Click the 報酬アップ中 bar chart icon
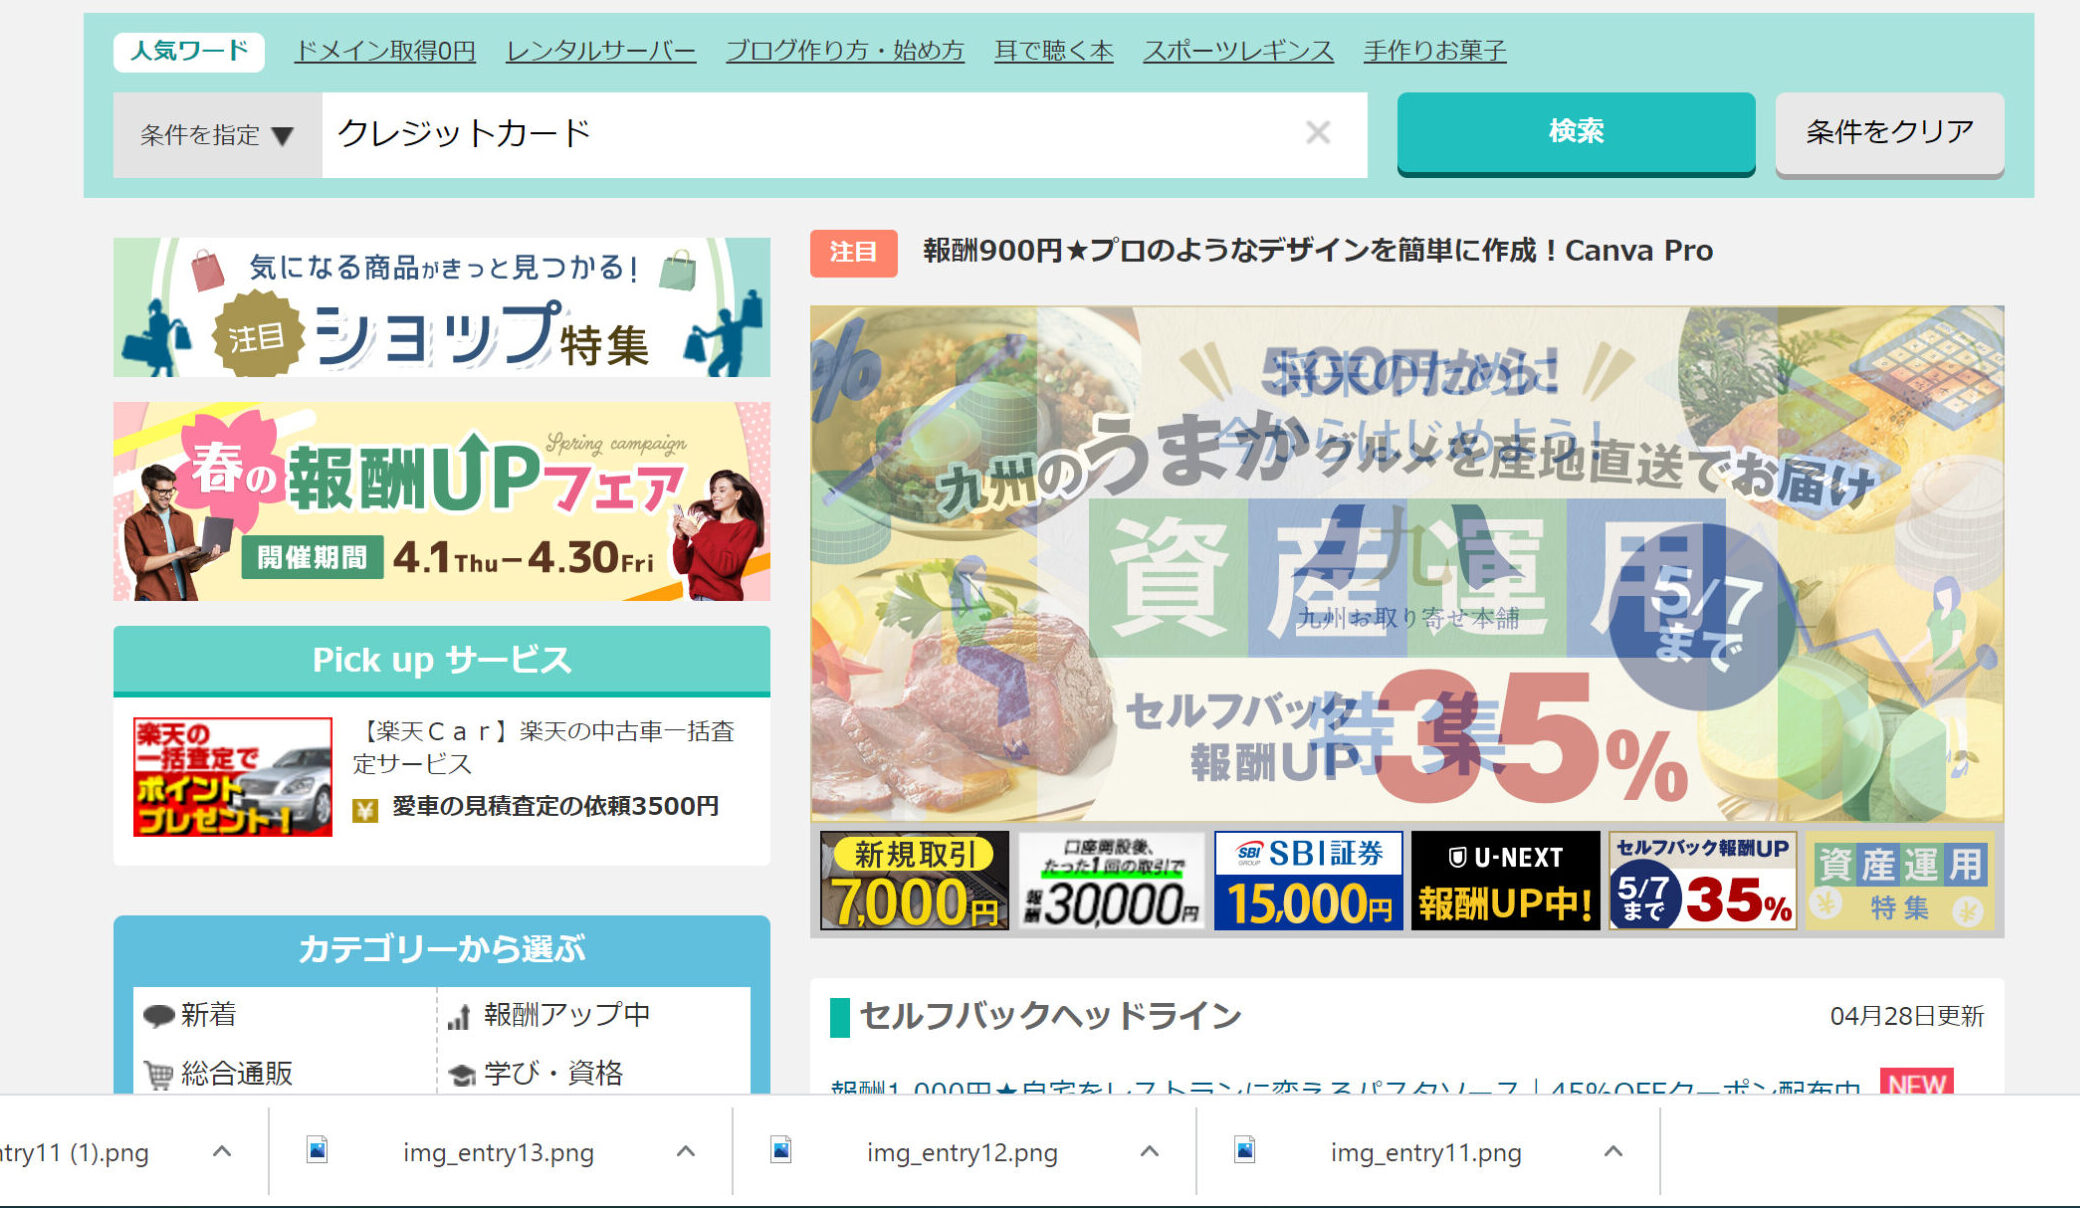Screen dimensions: 2080x1208 point(459,1017)
